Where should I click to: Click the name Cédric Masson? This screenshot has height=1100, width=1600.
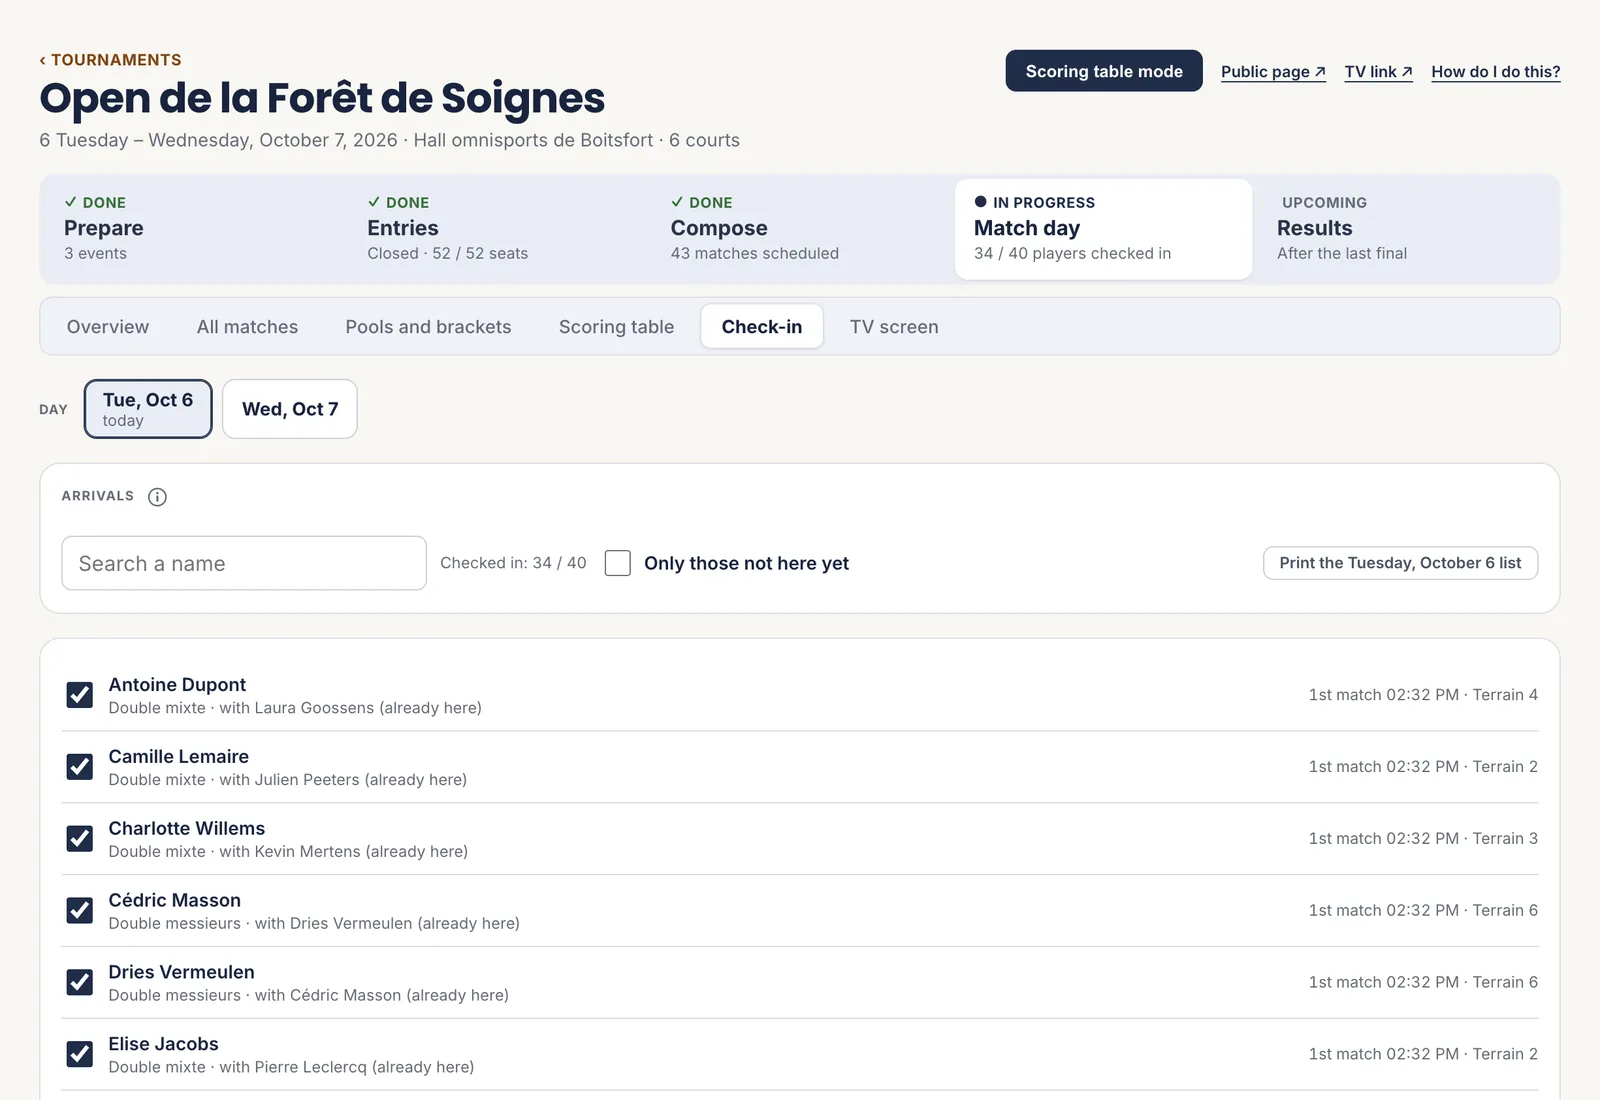pyautogui.click(x=174, y=901)
